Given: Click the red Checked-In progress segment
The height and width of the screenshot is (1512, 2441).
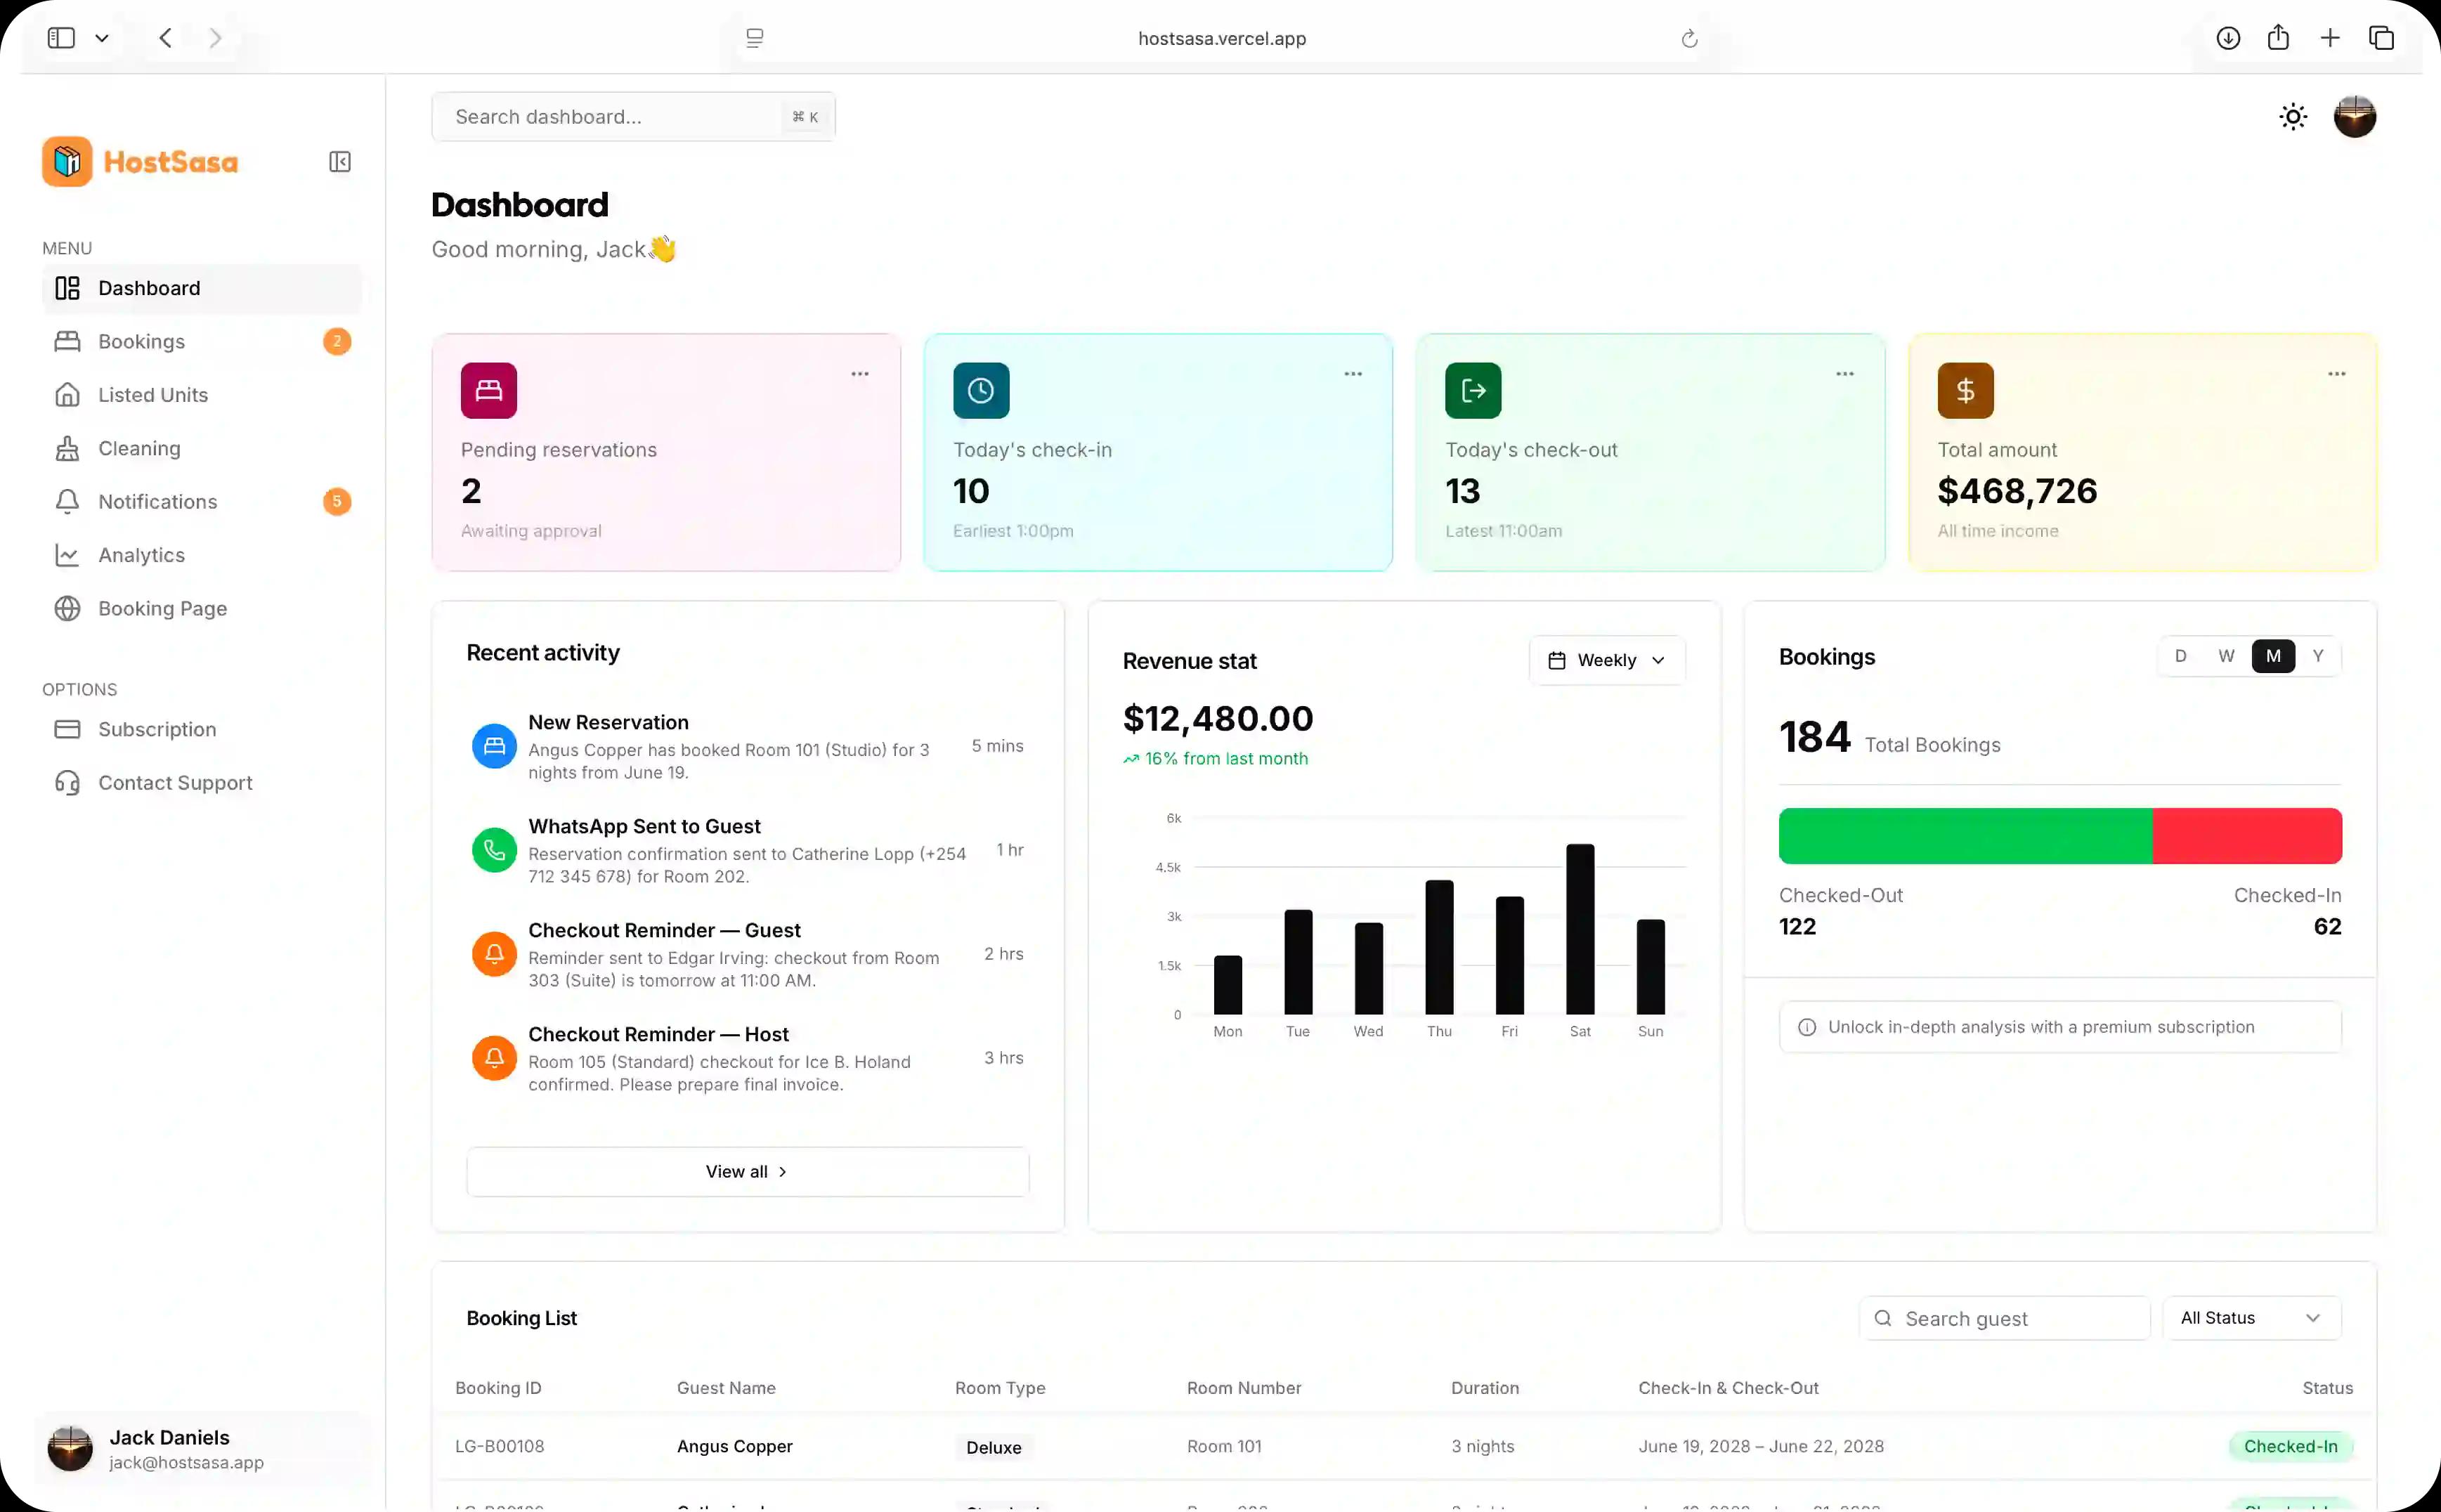Looking at the screenshot, I should 2247,836.
